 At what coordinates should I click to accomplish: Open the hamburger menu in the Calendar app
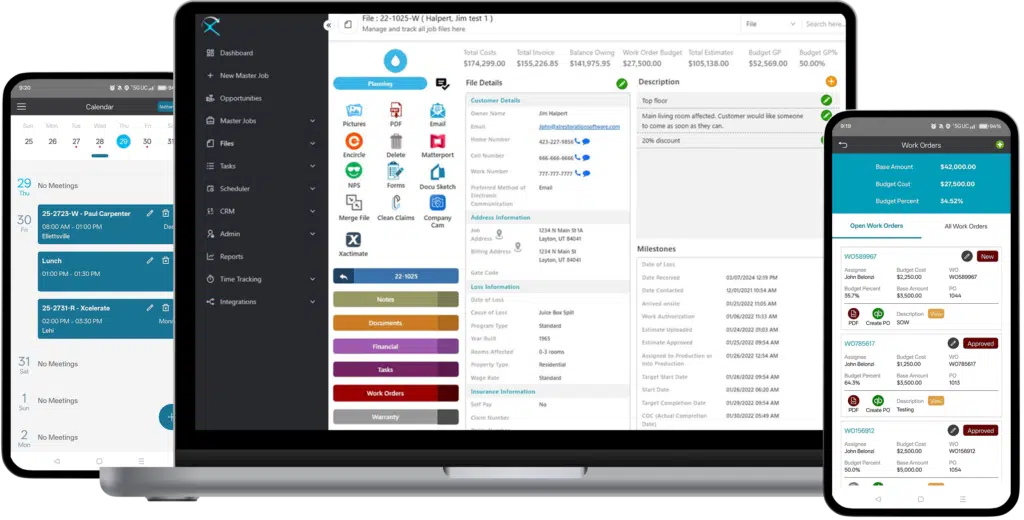click(22, 106)
